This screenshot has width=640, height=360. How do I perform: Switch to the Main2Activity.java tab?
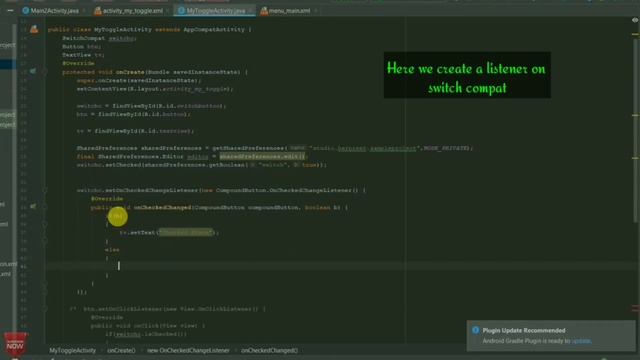pyautogui.click(x=54, y=11)
